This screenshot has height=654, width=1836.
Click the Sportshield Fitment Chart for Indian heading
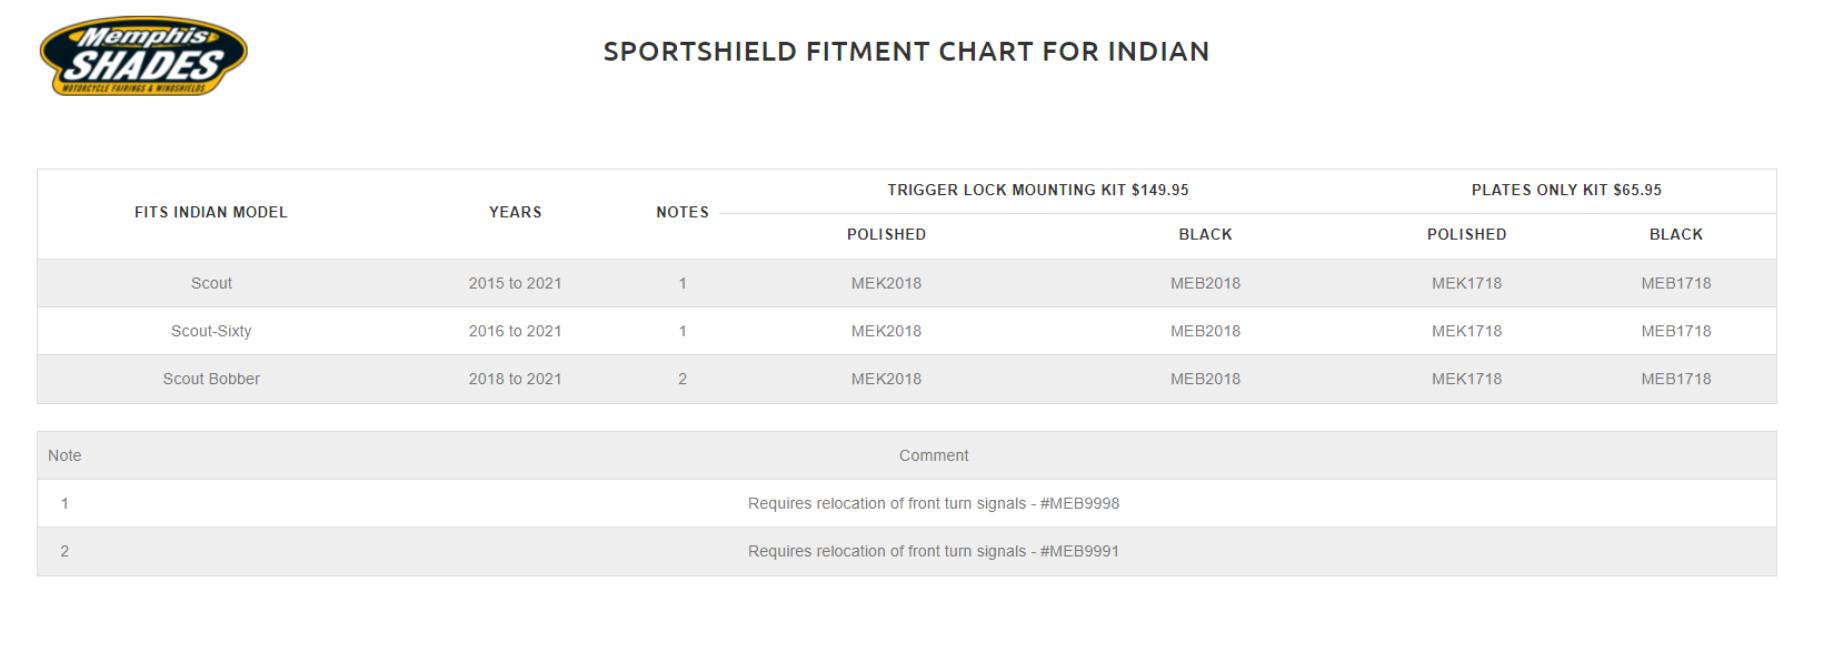pos(906,51)
